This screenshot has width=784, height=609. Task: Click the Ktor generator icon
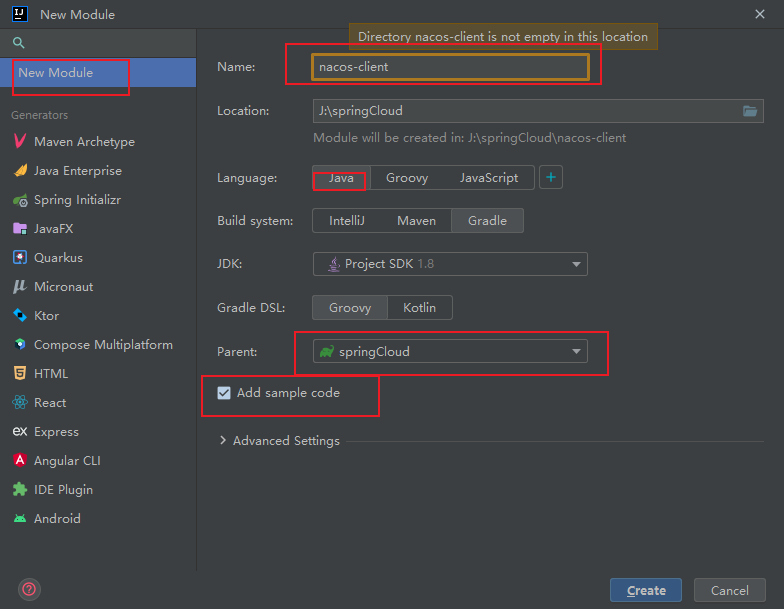20,316
